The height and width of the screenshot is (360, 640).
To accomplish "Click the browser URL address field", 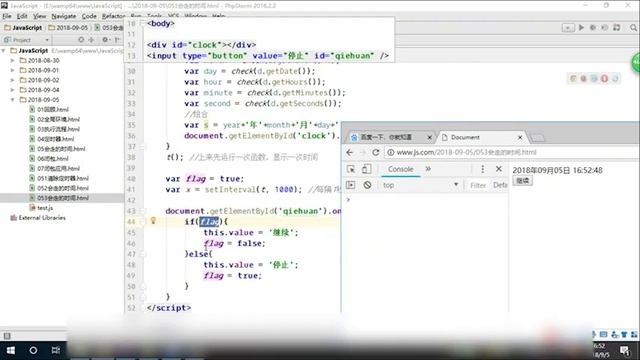I will (512, 152).
